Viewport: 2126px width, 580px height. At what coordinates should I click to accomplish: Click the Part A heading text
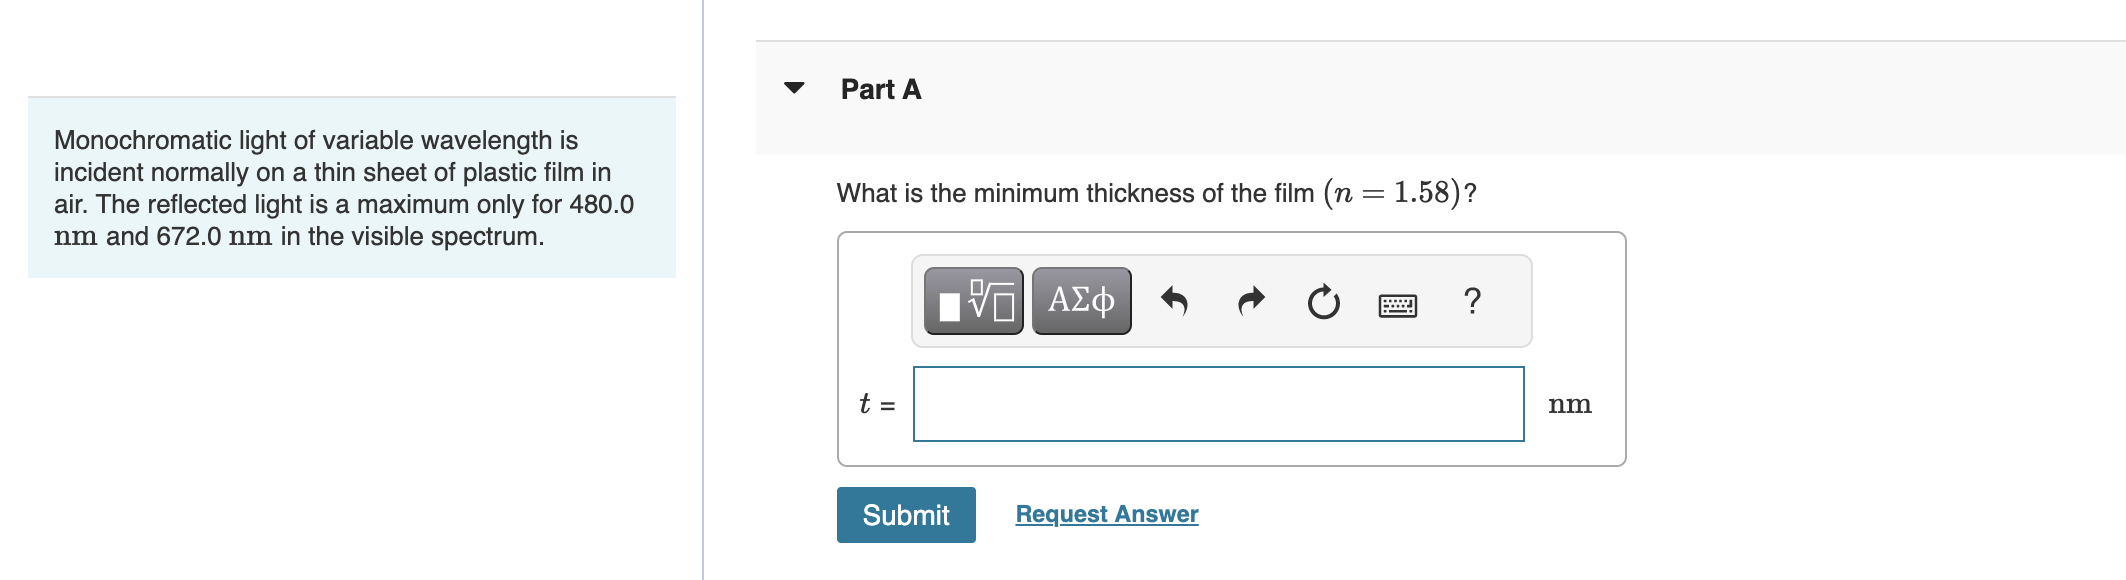point(880,90)
